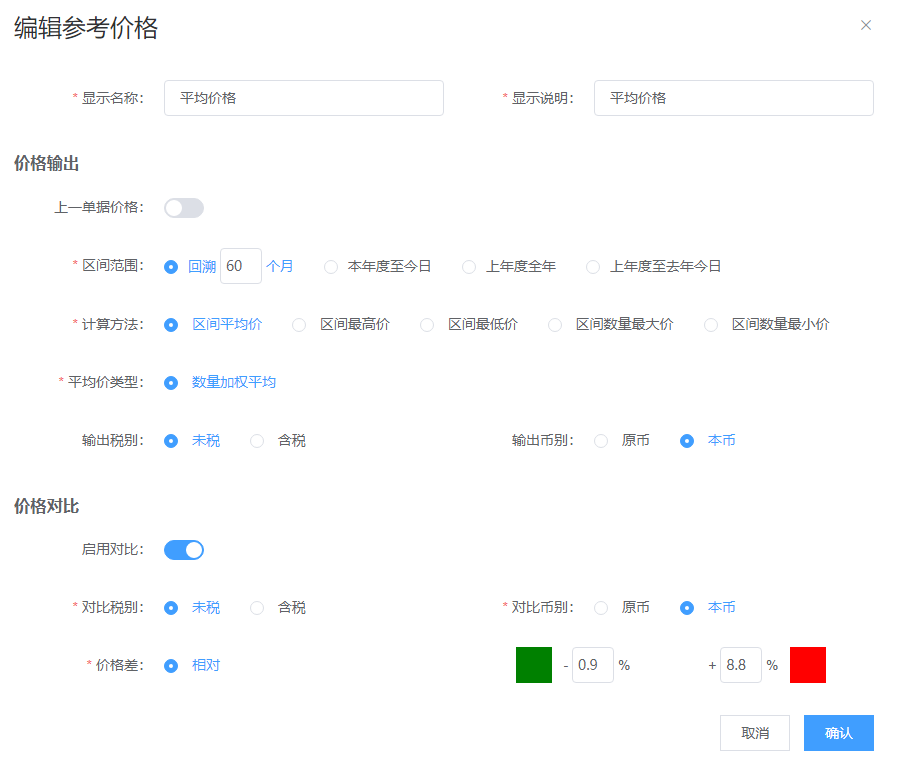Click the 显示名称 input field

303,98
